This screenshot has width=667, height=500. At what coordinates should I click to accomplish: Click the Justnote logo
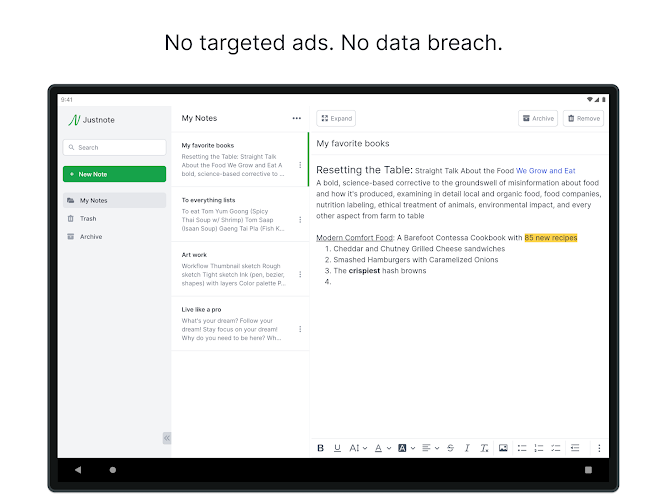point(91,120)
